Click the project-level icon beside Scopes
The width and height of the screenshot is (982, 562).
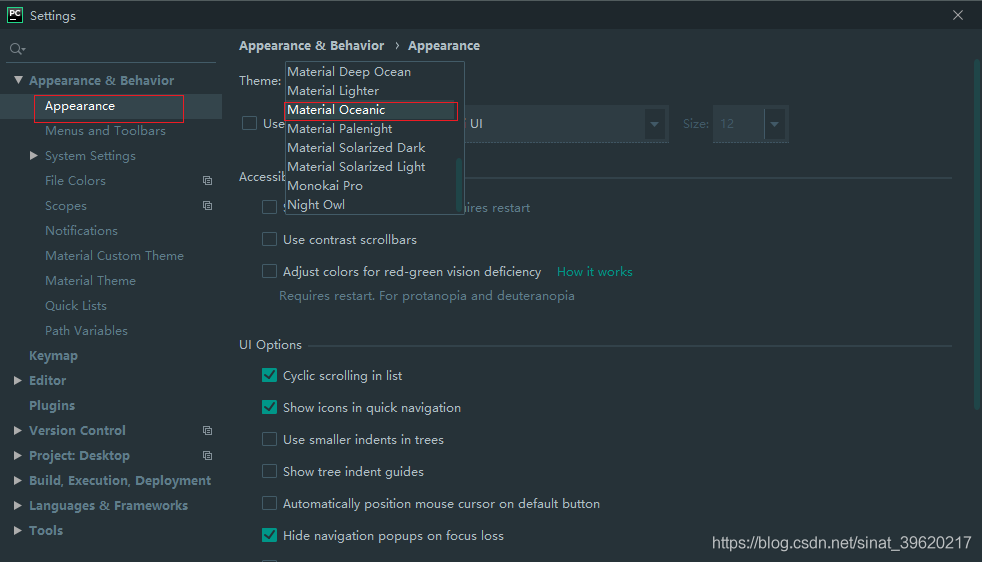[207, 206]
